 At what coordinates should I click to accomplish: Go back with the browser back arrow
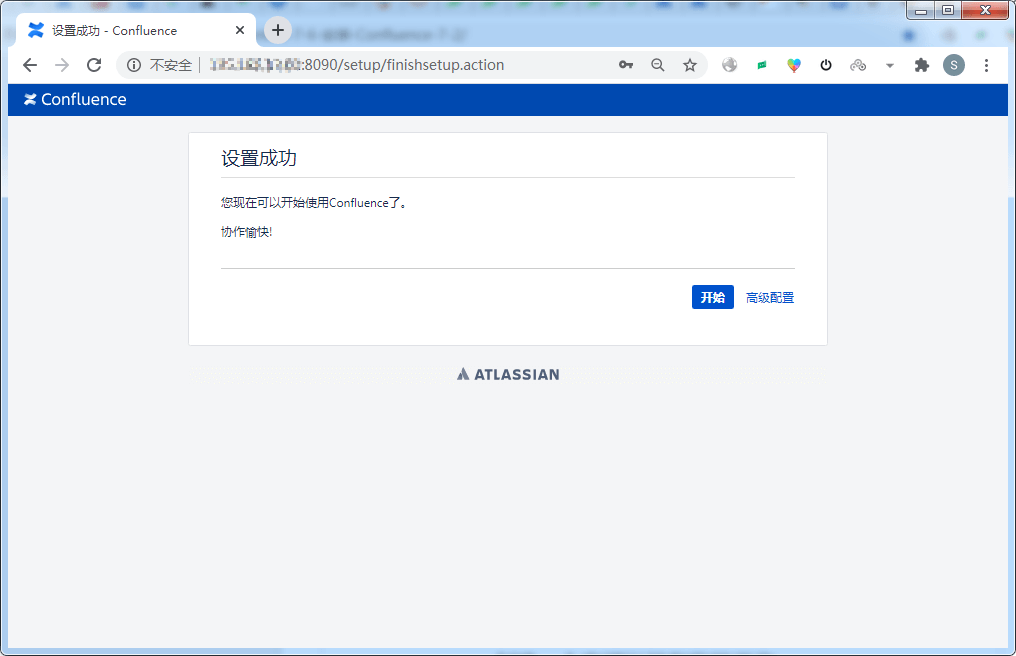pos(30,65)
